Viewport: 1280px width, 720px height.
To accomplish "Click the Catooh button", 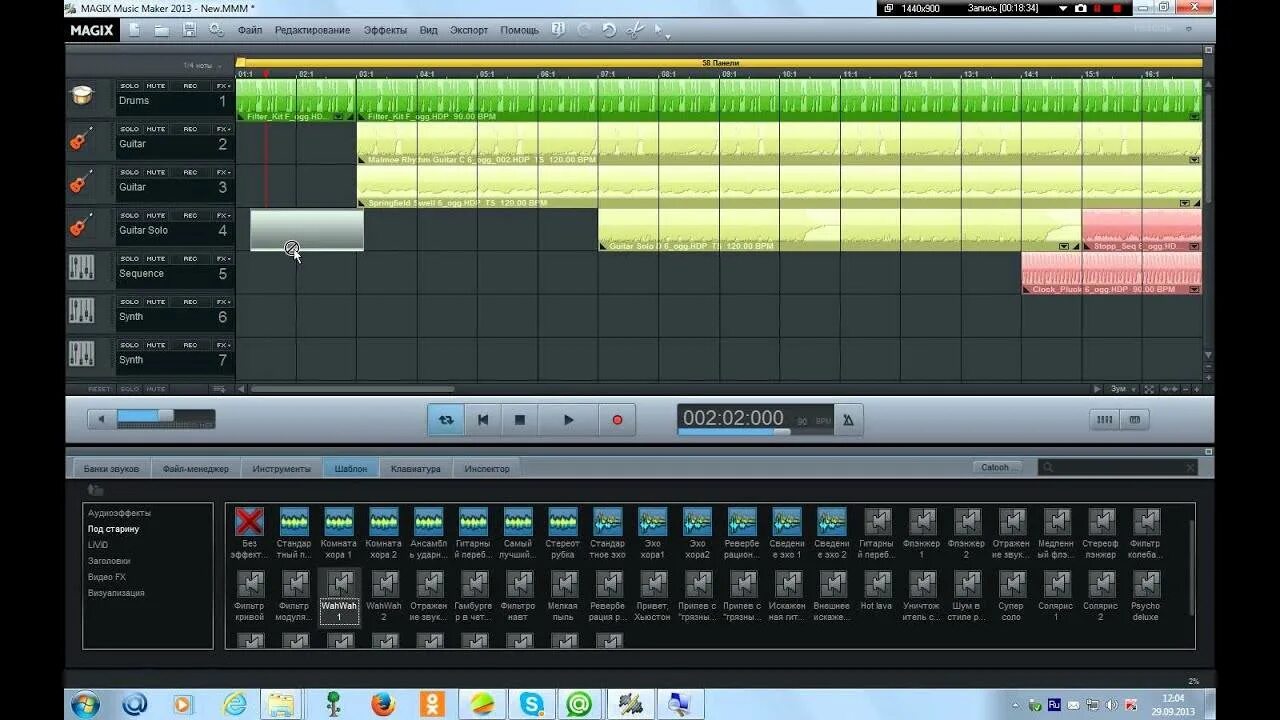I will [x=999, y=467].
